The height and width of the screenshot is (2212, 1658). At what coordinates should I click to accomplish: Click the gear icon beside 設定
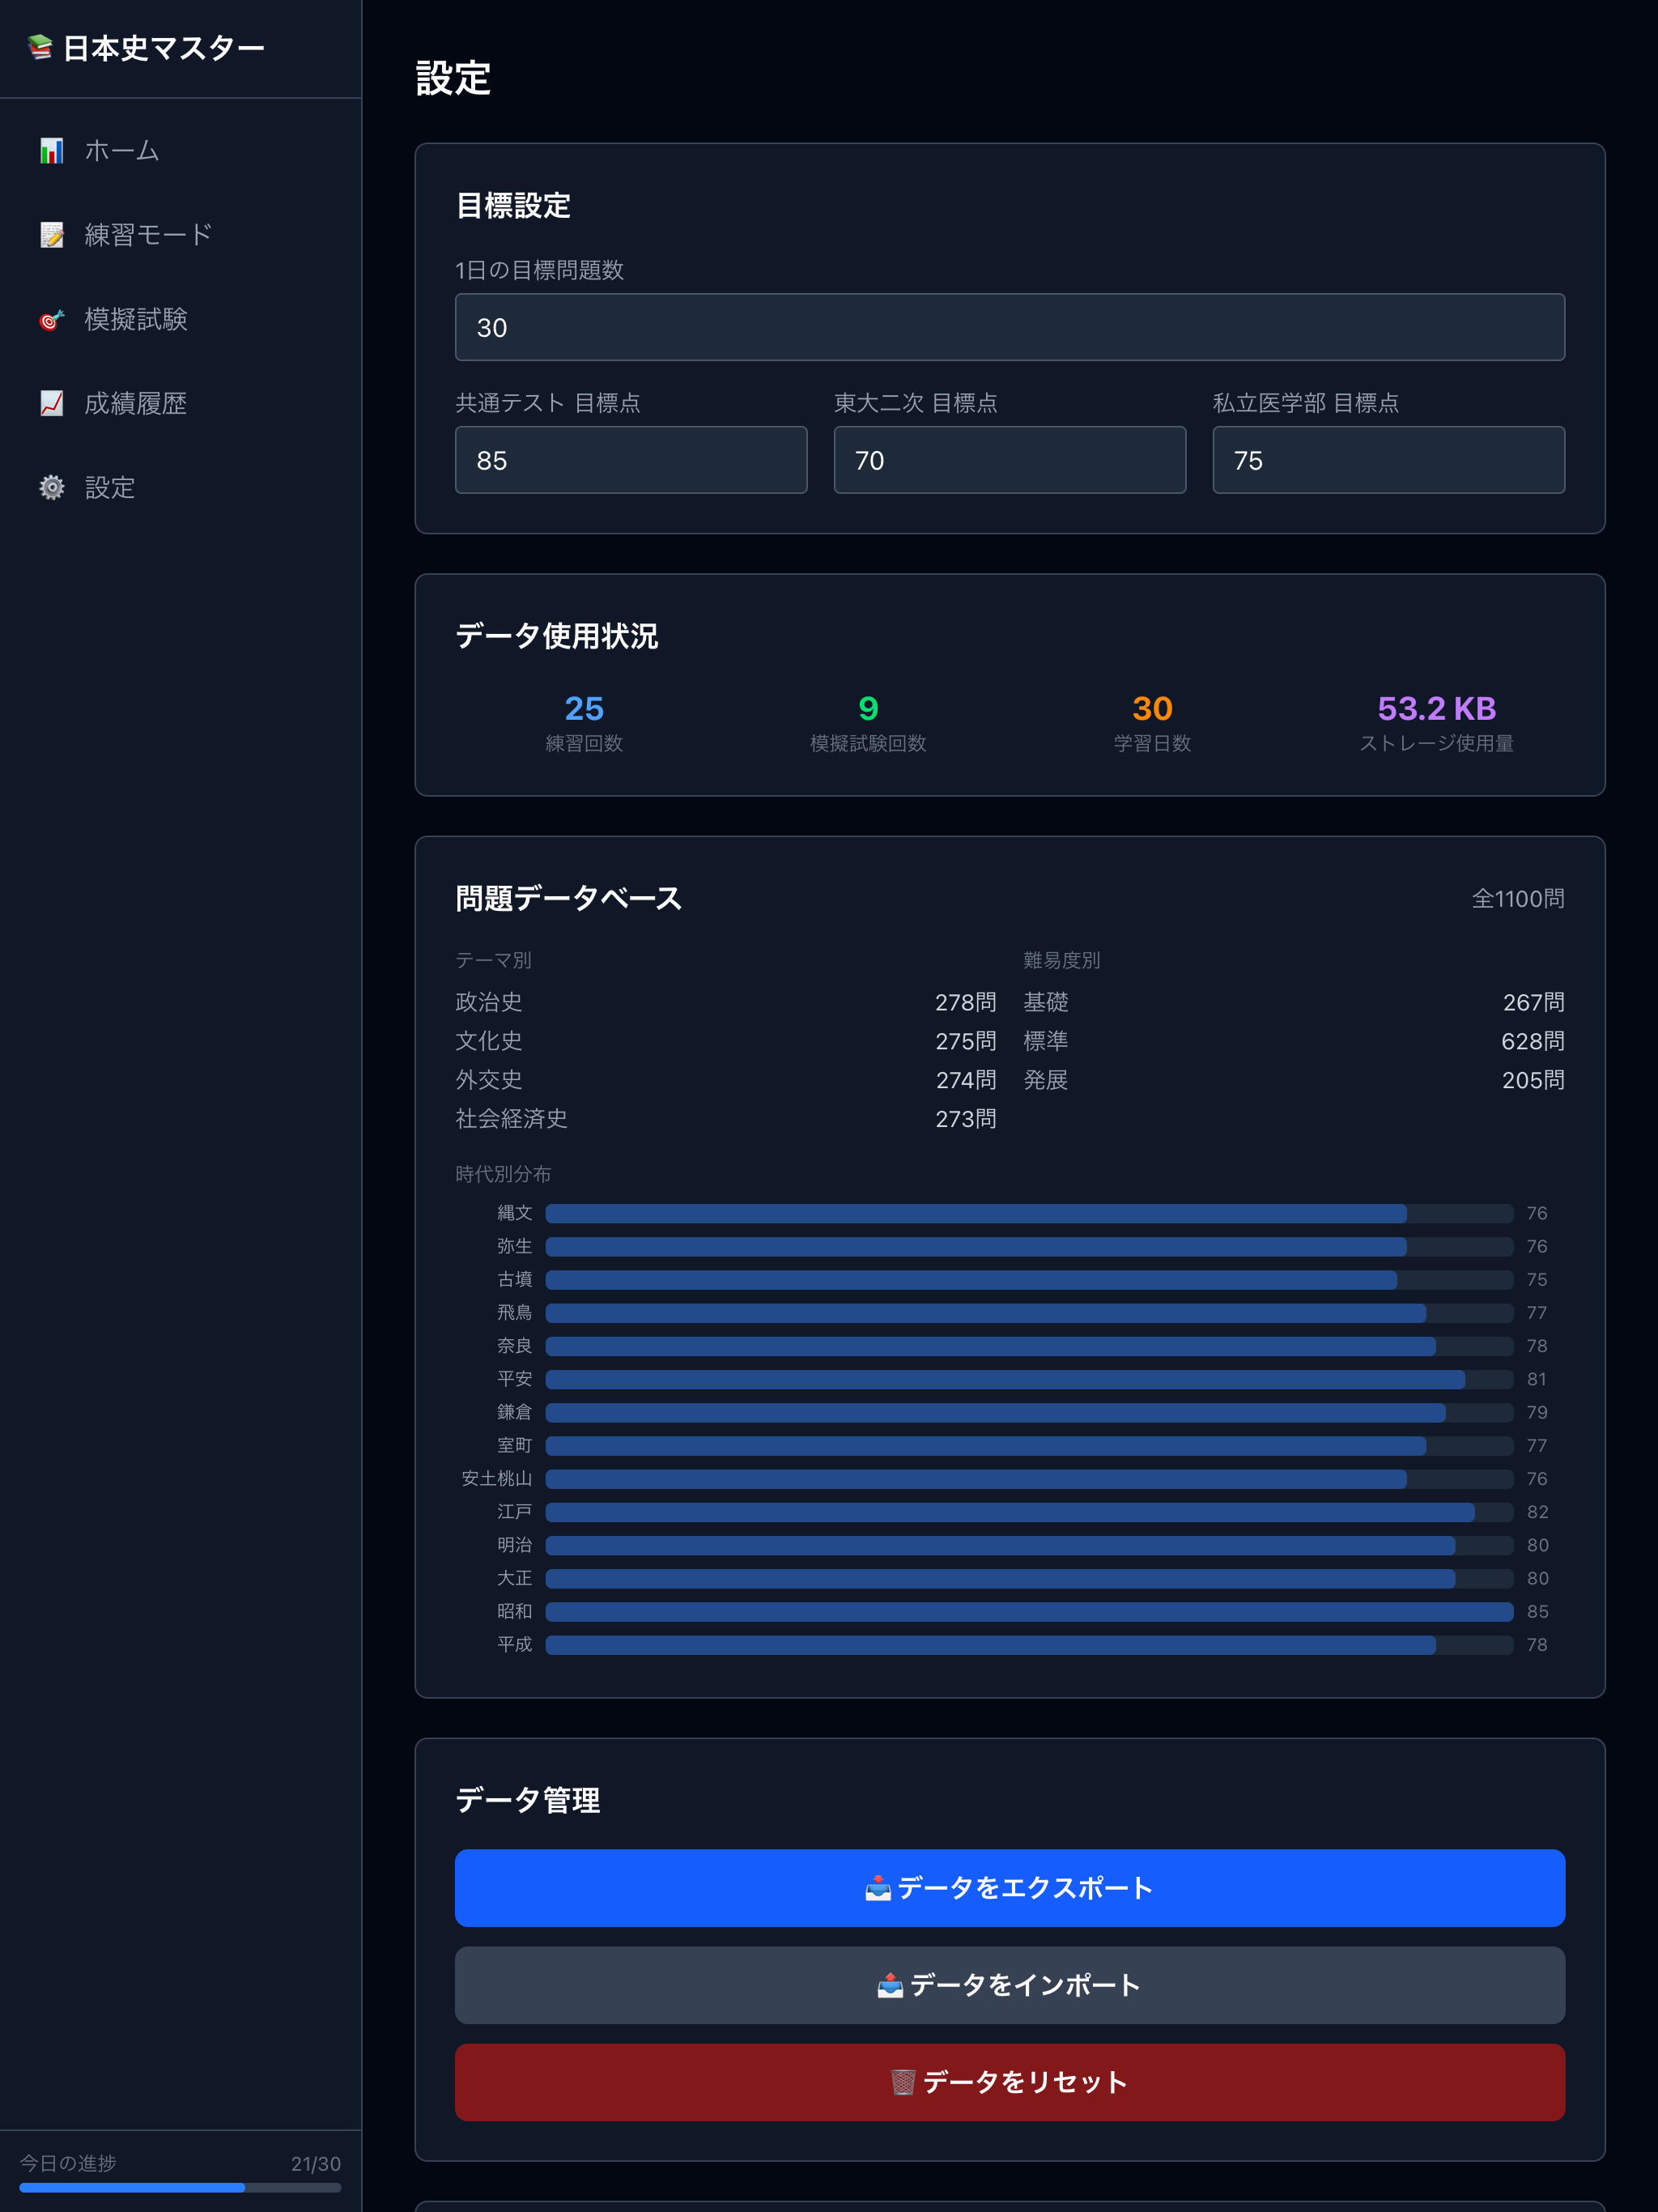52,487
